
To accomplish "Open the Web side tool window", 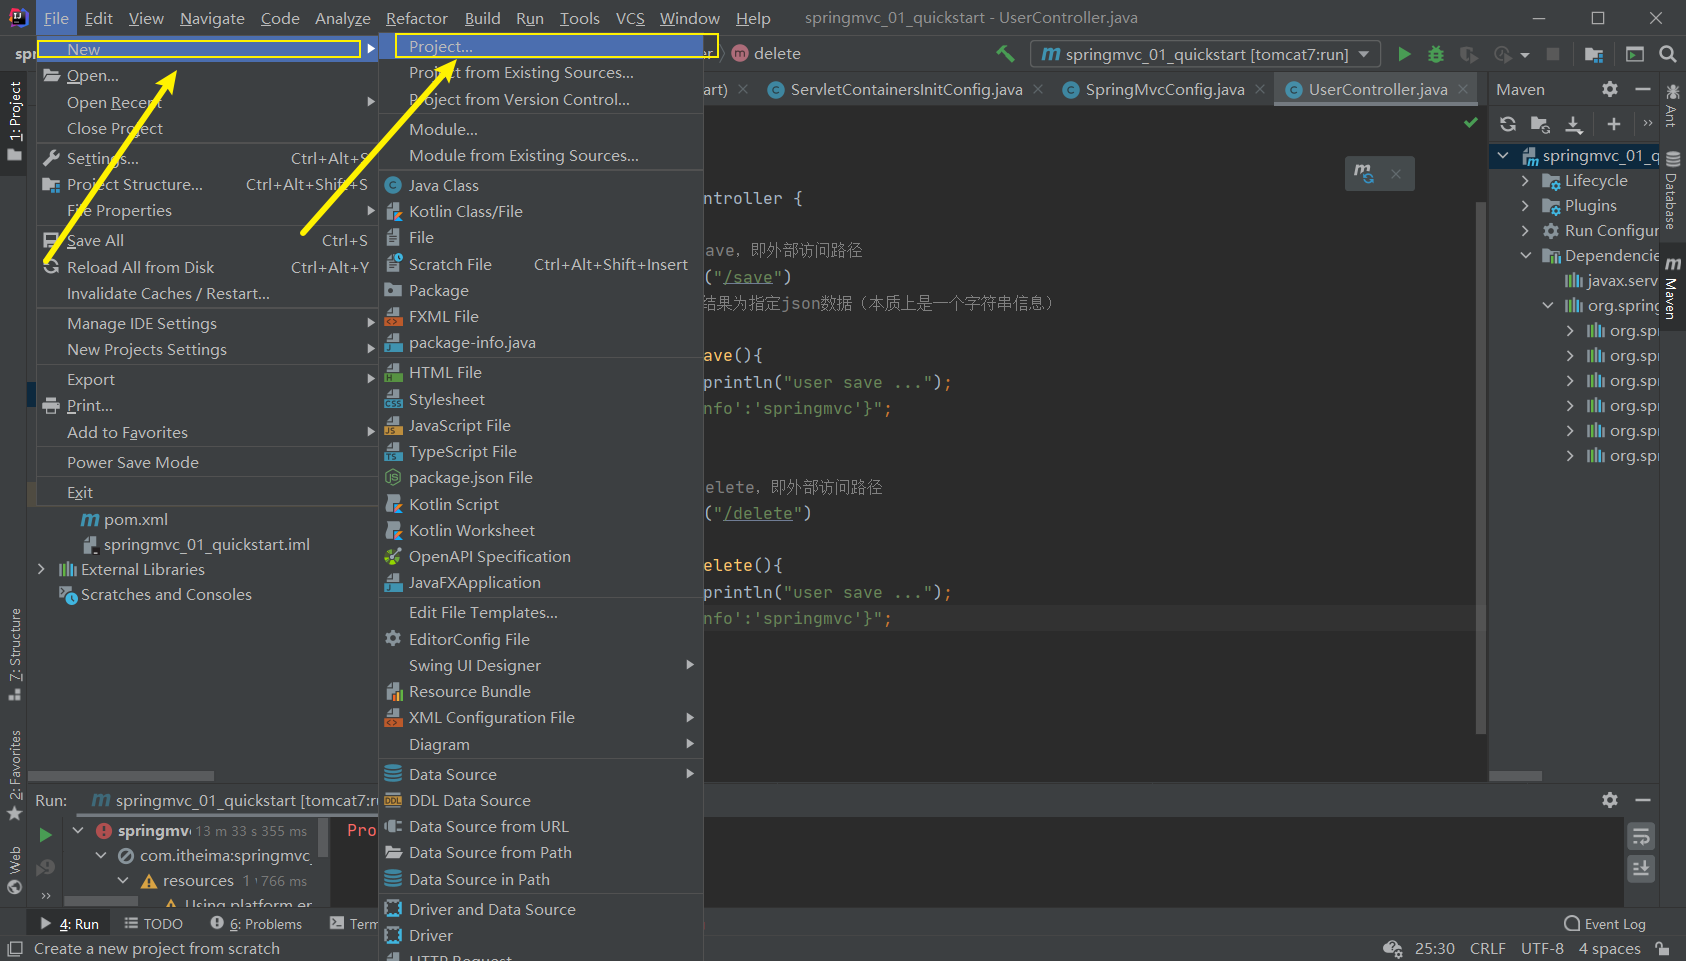I will tap(15, 870).
